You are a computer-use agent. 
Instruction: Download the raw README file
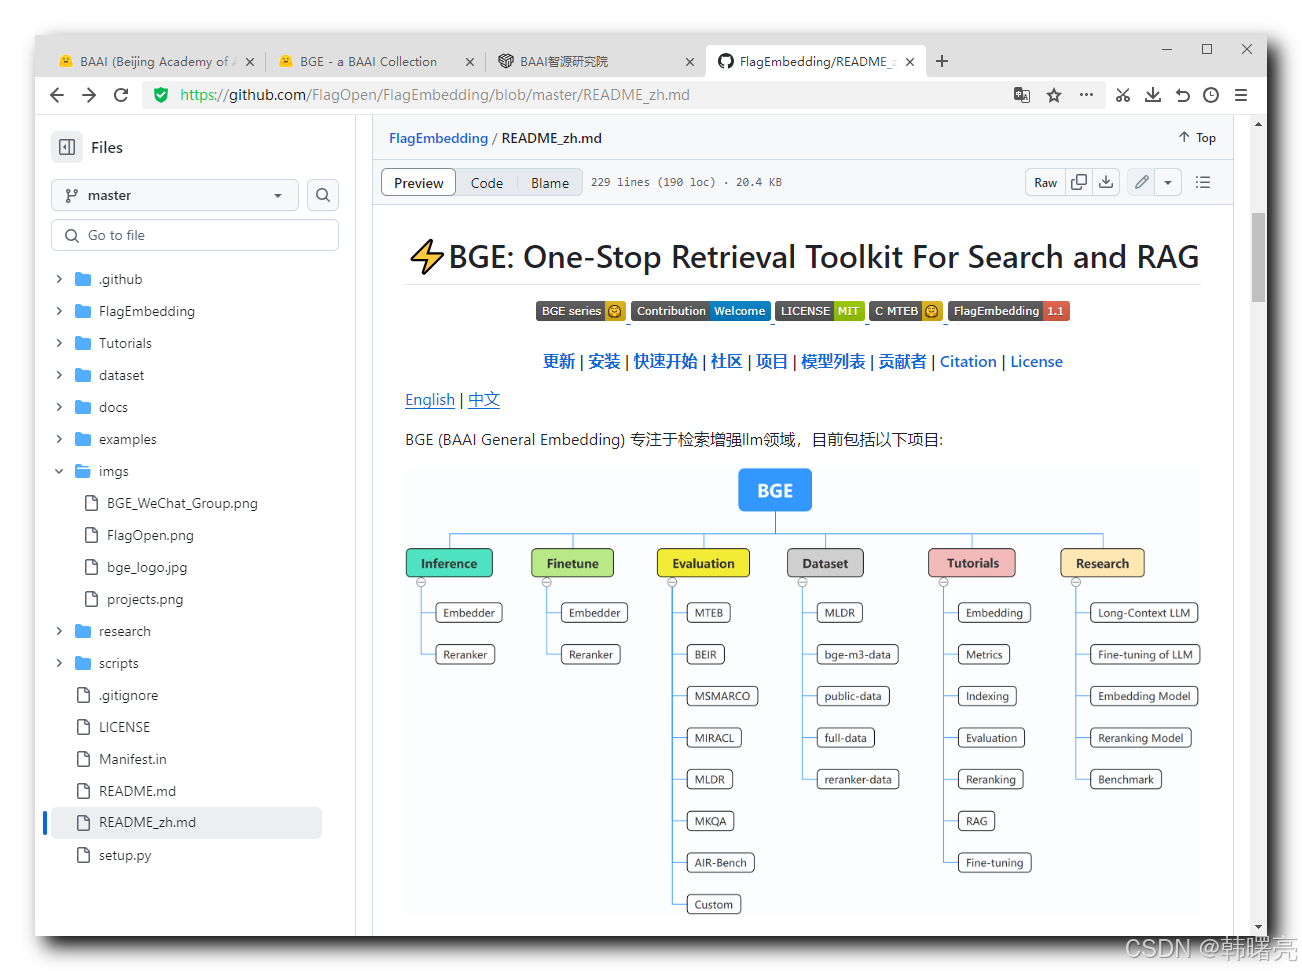(1106, 182)
